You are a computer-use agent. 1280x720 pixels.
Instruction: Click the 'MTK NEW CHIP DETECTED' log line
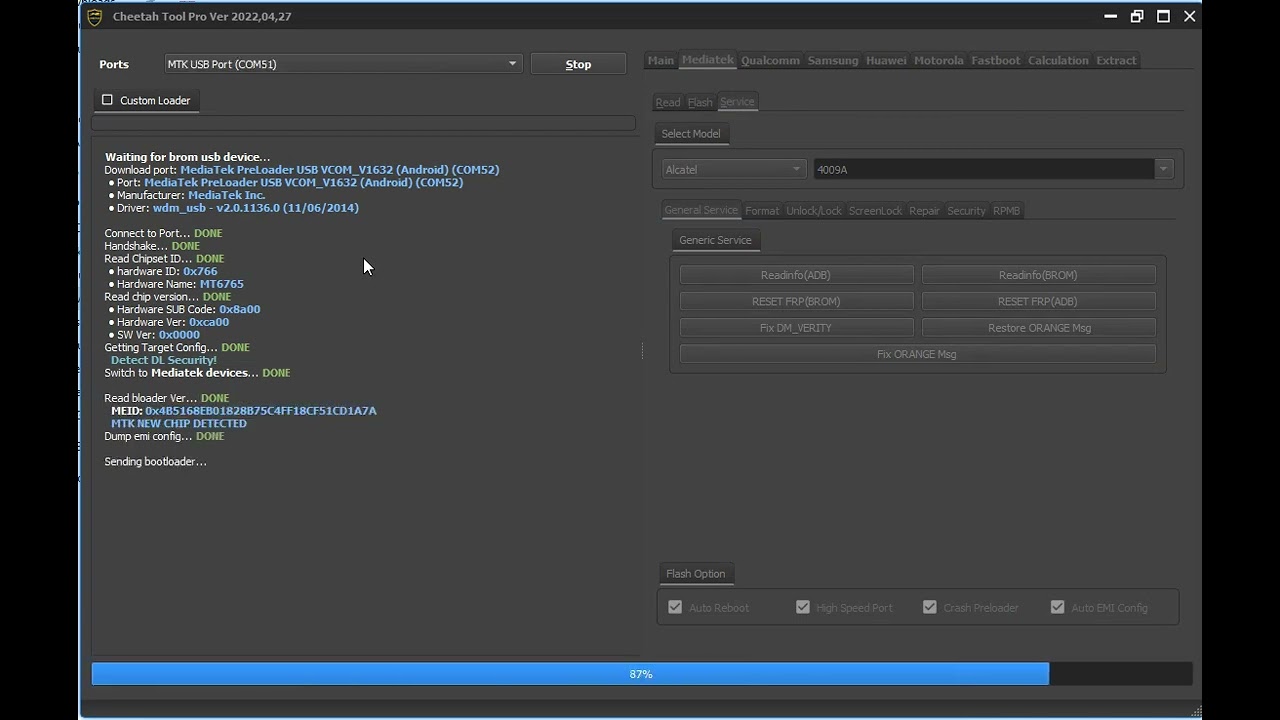pos(179,423)
